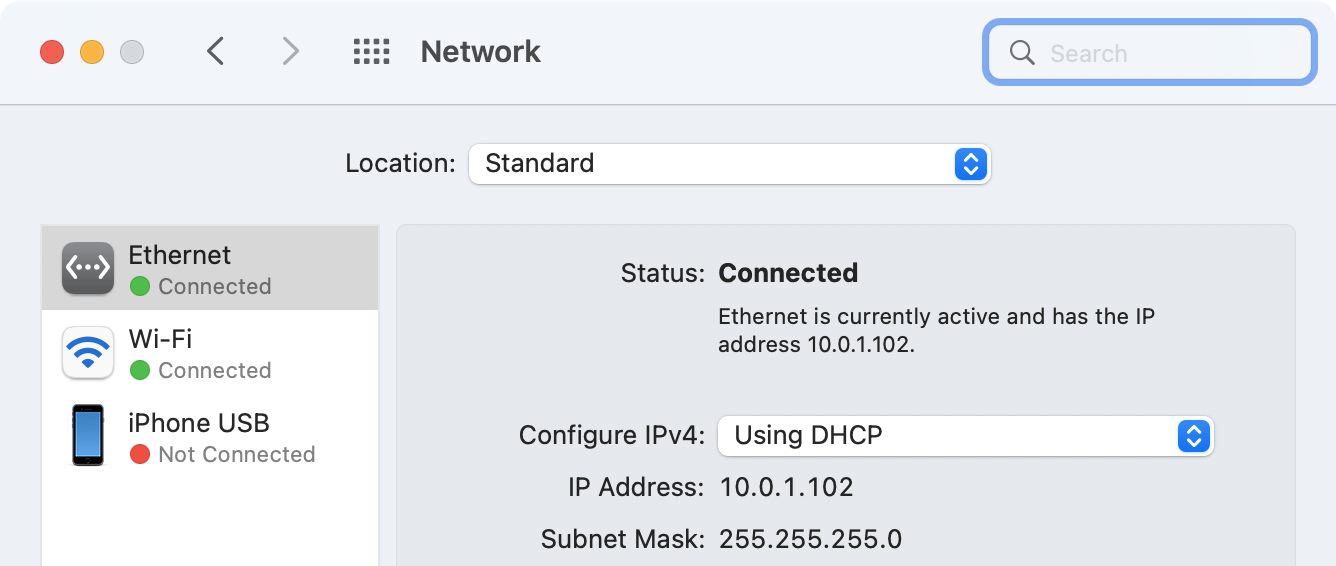Go forward with the right chevron
The height and width of the screenshot is (566, 1336).
click(290, 51)
